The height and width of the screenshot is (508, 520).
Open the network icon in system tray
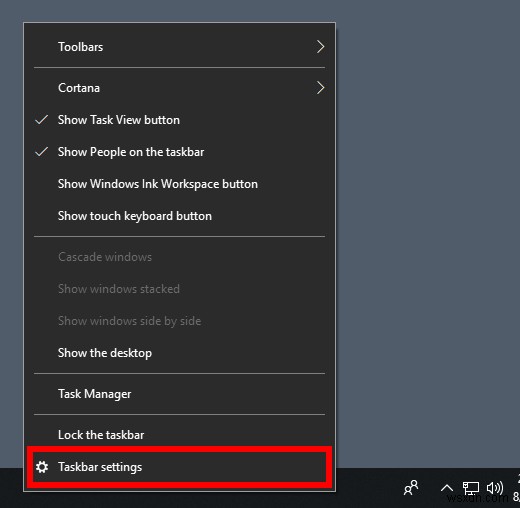(x=470, y=488)
